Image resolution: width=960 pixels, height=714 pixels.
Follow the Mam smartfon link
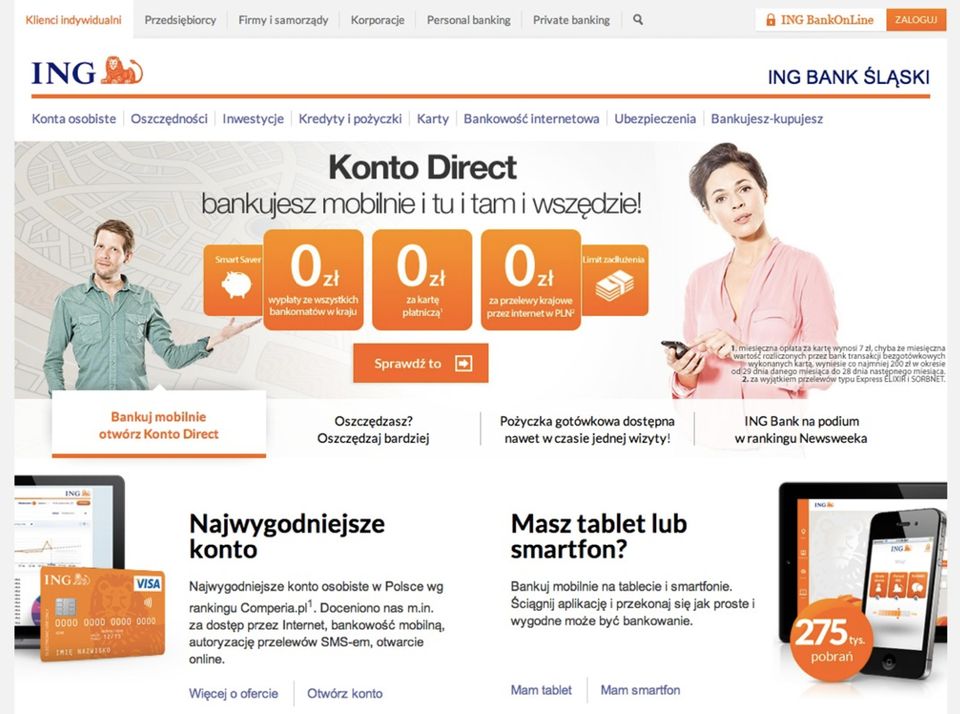640,690
